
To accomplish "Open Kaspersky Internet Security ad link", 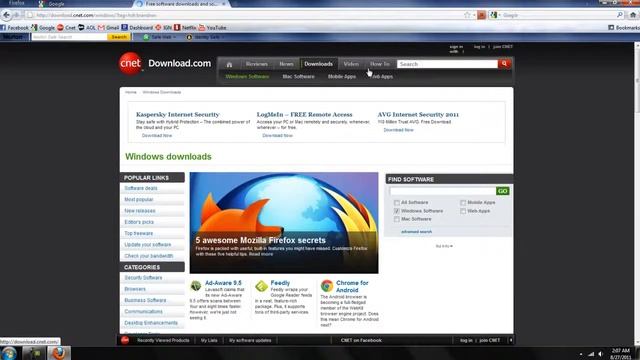I will tap(178, 114).
